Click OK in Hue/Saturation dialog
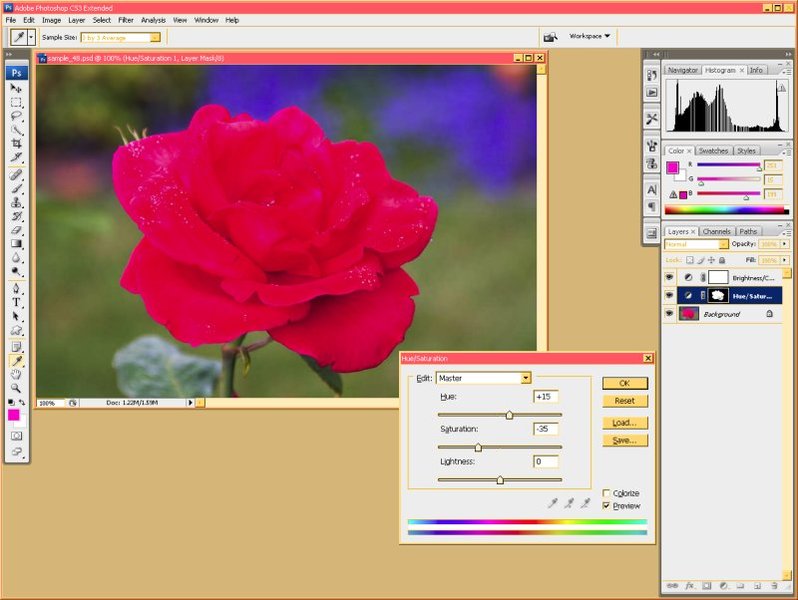The width and height of the screenshot is (798, 600). click(625, 383)
